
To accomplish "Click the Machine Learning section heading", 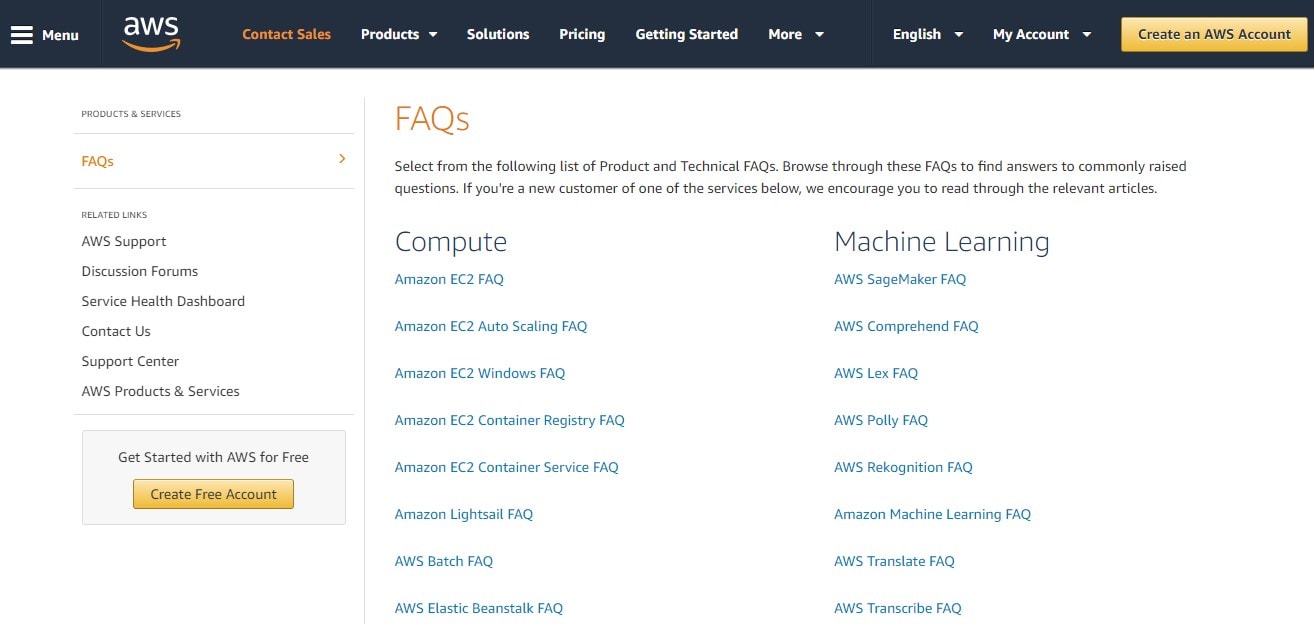I will [942, 242].
